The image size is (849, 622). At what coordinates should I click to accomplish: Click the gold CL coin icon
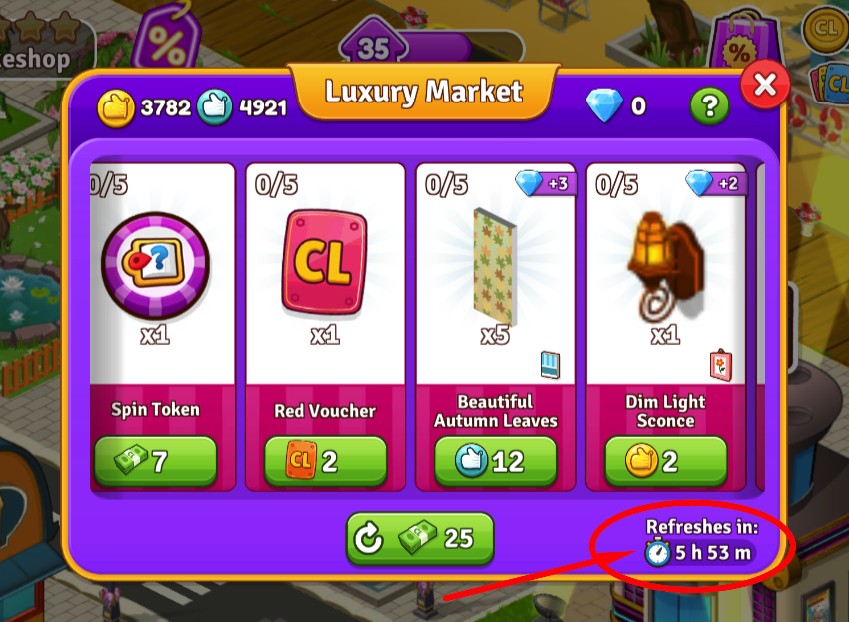825,28
